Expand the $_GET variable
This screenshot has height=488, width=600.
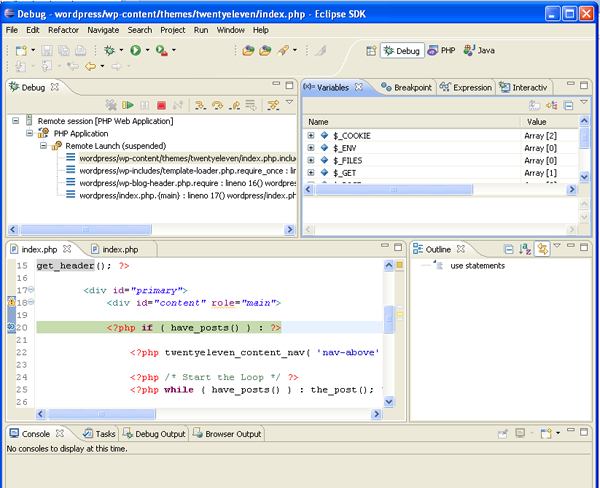pos(311,173)
